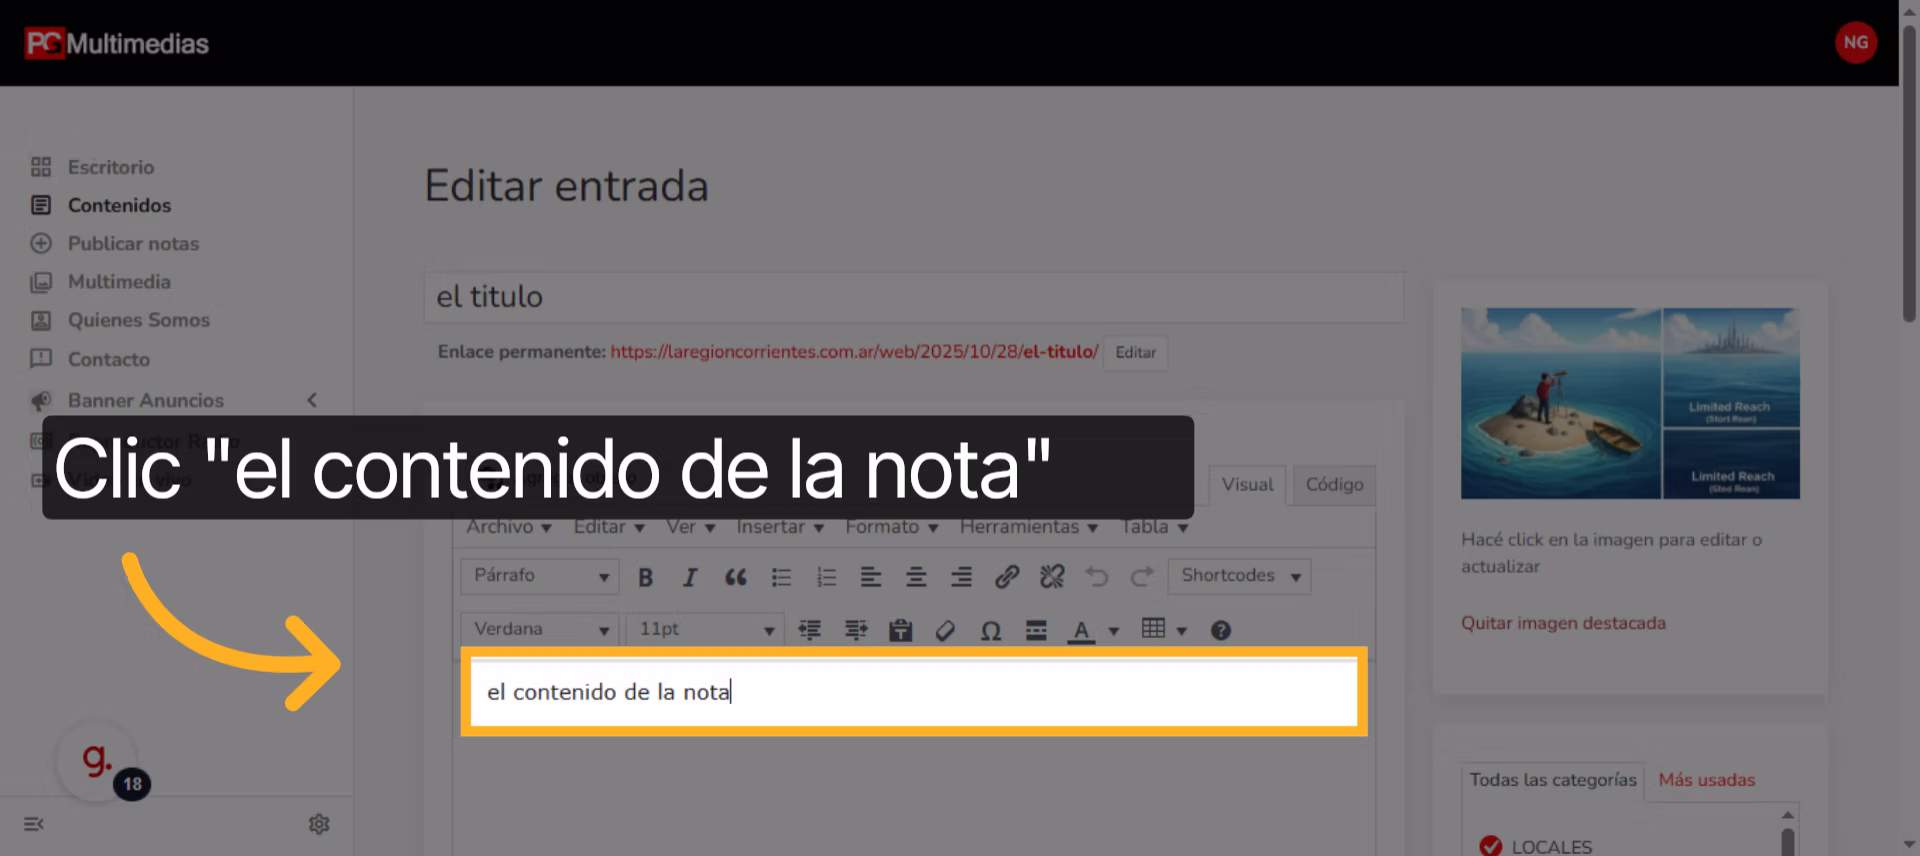Insert a blockquote

(736, 577)
